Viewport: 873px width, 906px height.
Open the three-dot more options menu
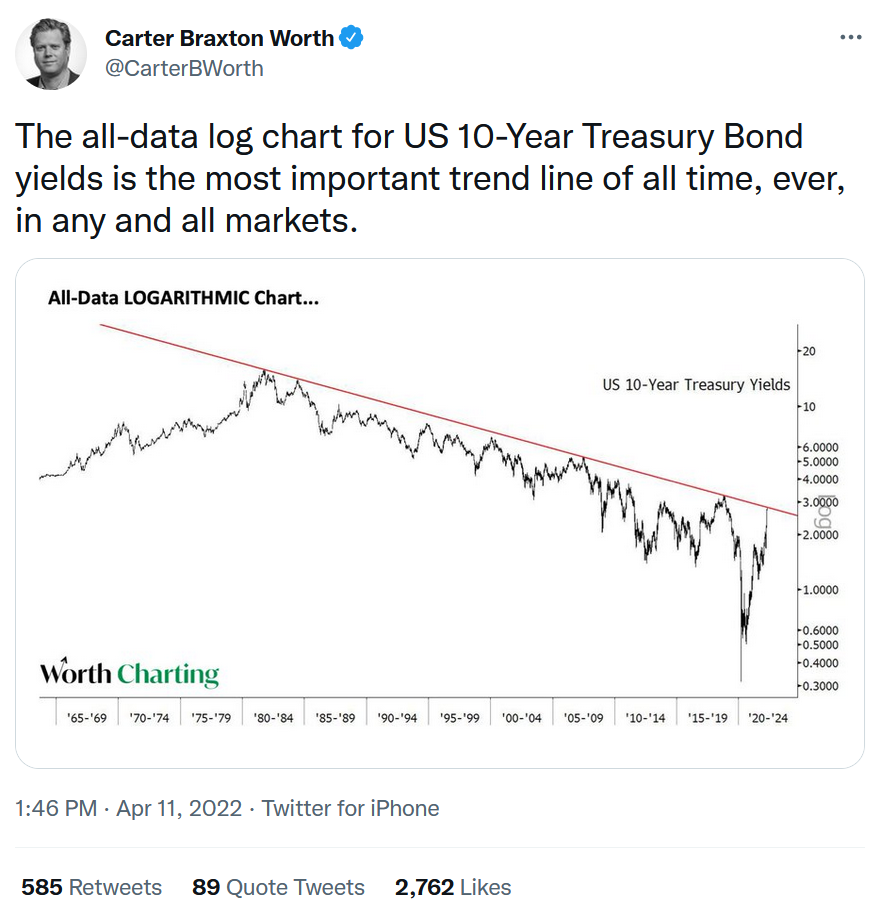pyautogui.click(x=850, y=37)
